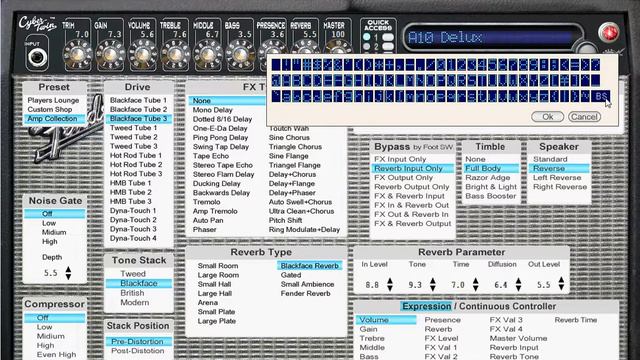This screenshot has height=360, width=640.
Task: Select Large Hall reverb type
Action: [215, 293]
